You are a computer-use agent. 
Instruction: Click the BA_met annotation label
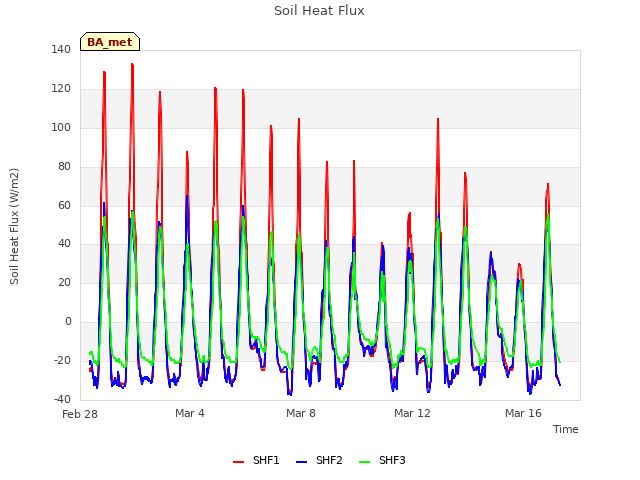[110, 42]
